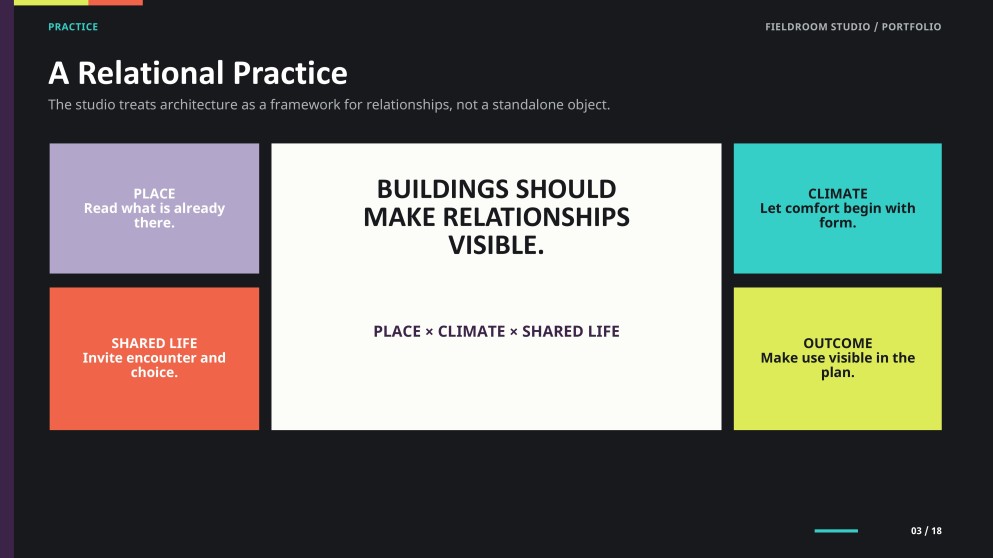Click the text Make use visible in the plan
This screenshot has width=993, height=558.
tap(837, 365)
